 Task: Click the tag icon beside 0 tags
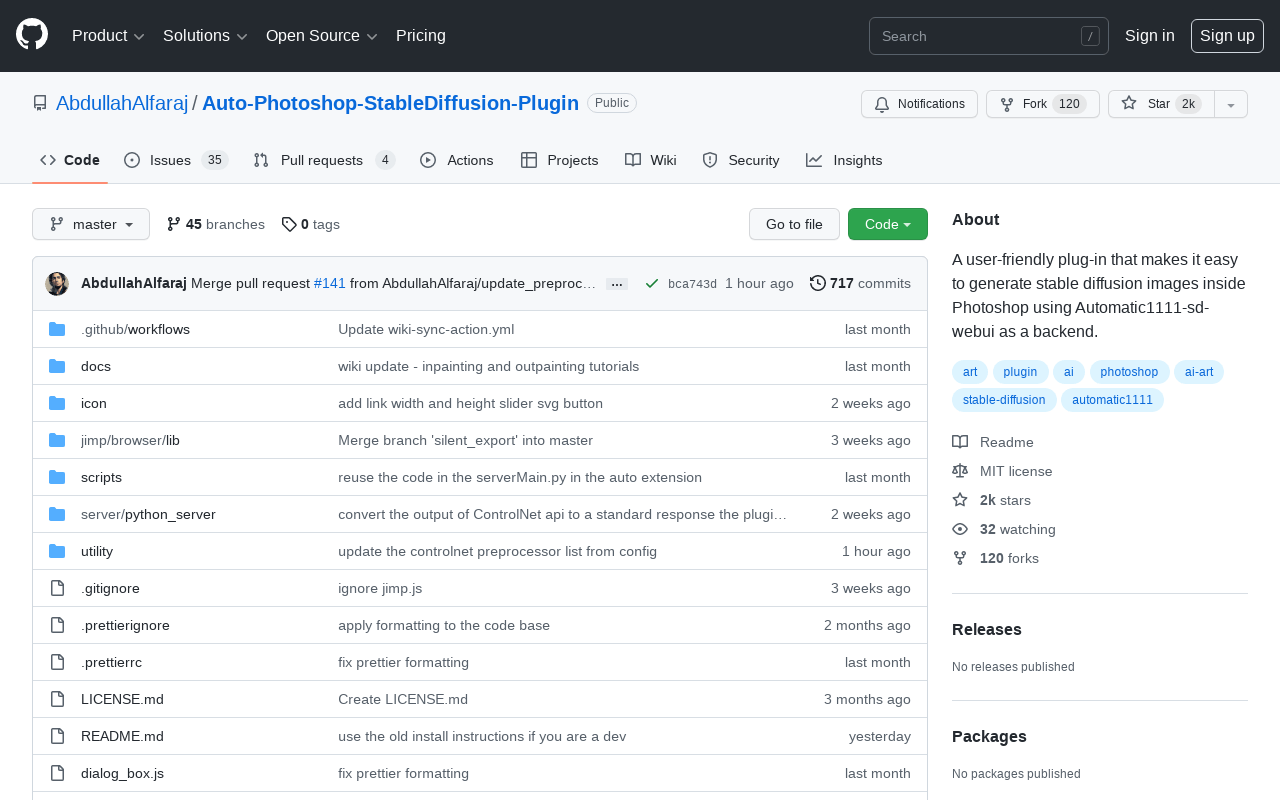tap(289, 224)
